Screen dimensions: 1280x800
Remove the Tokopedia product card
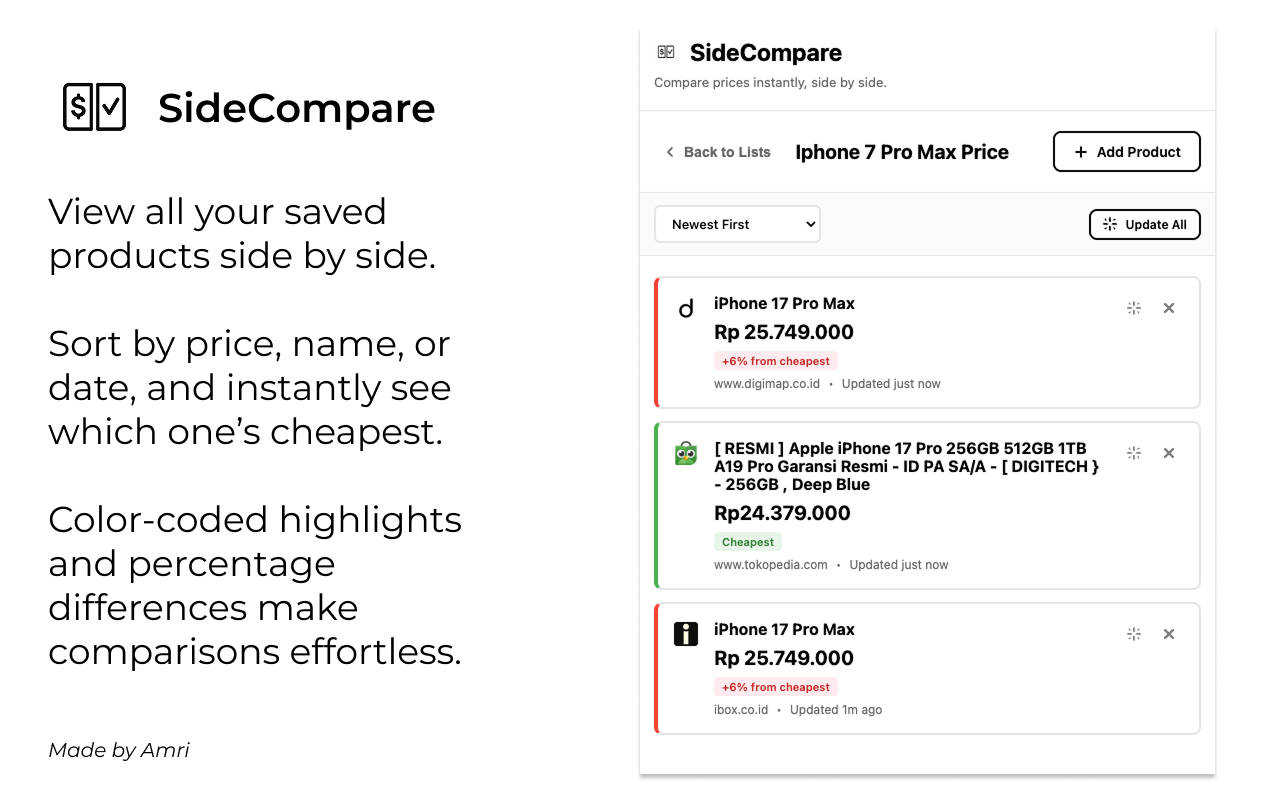1168,453
